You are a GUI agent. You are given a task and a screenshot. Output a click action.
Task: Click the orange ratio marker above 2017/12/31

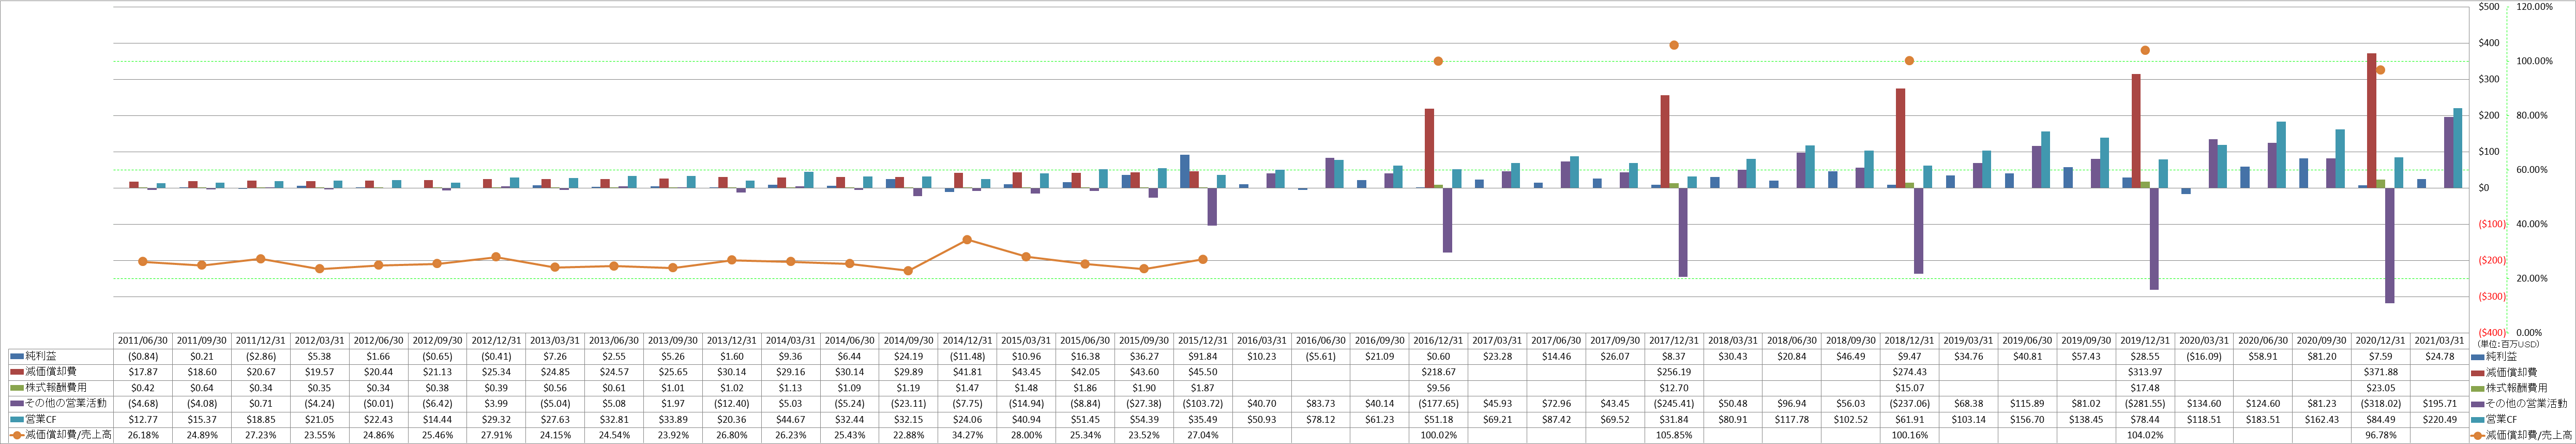tap(1674, 45)
